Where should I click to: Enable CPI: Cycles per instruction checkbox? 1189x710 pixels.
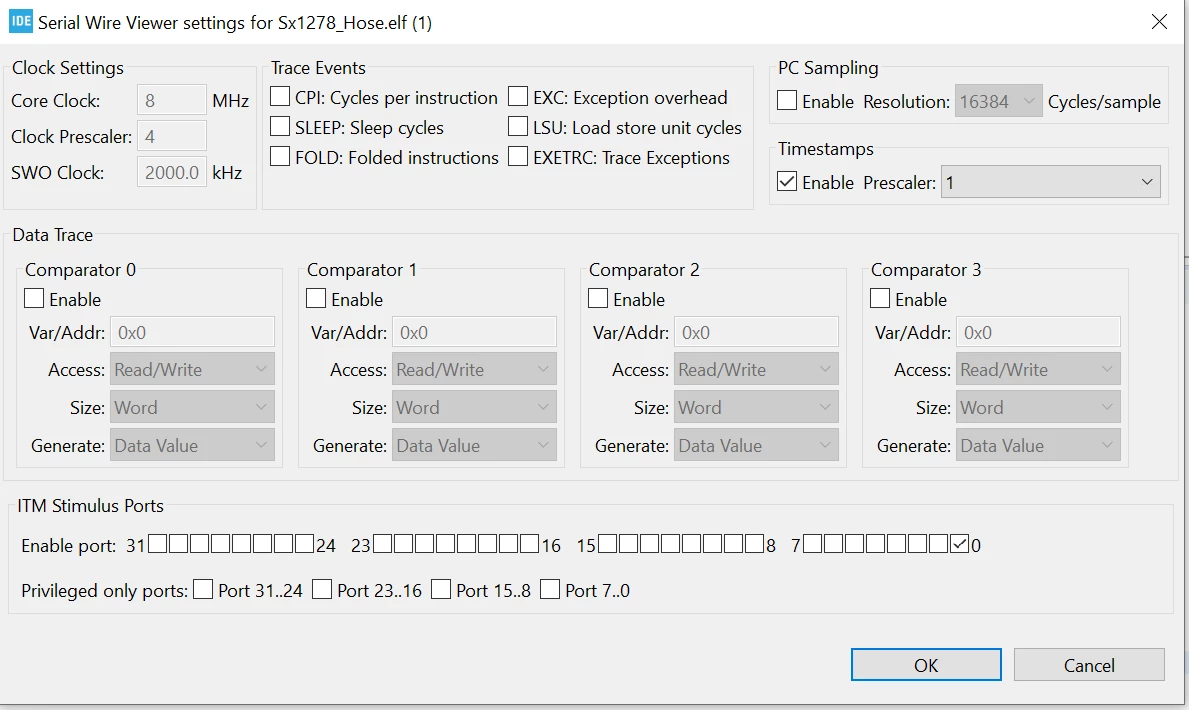click(x=280, y=96)
